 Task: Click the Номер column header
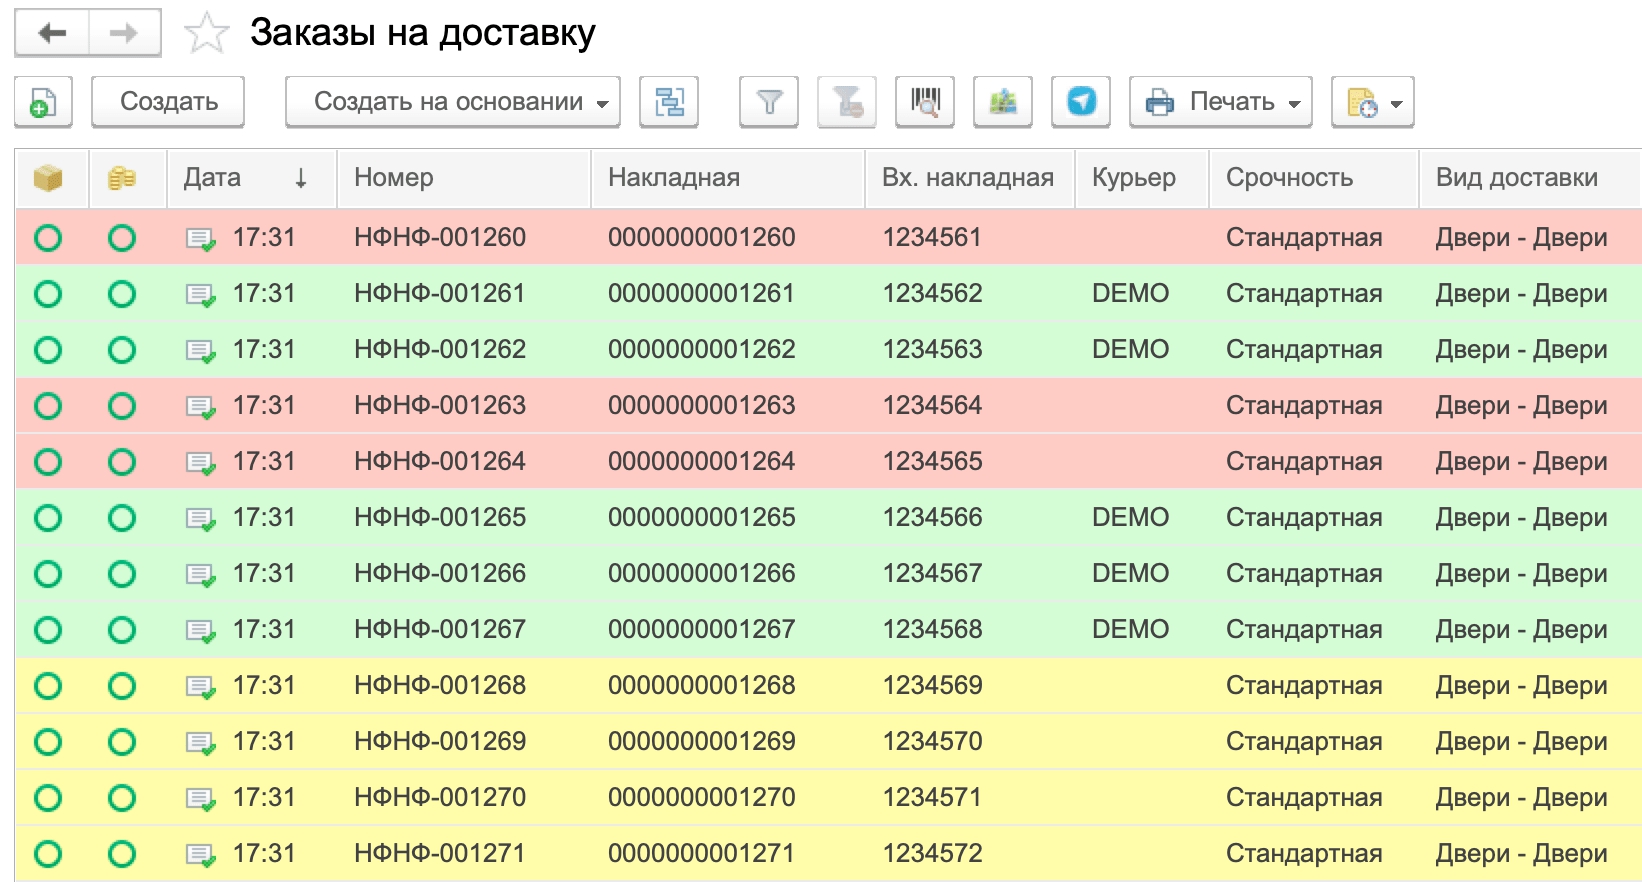pyautogui.click(x=465, y=178)
